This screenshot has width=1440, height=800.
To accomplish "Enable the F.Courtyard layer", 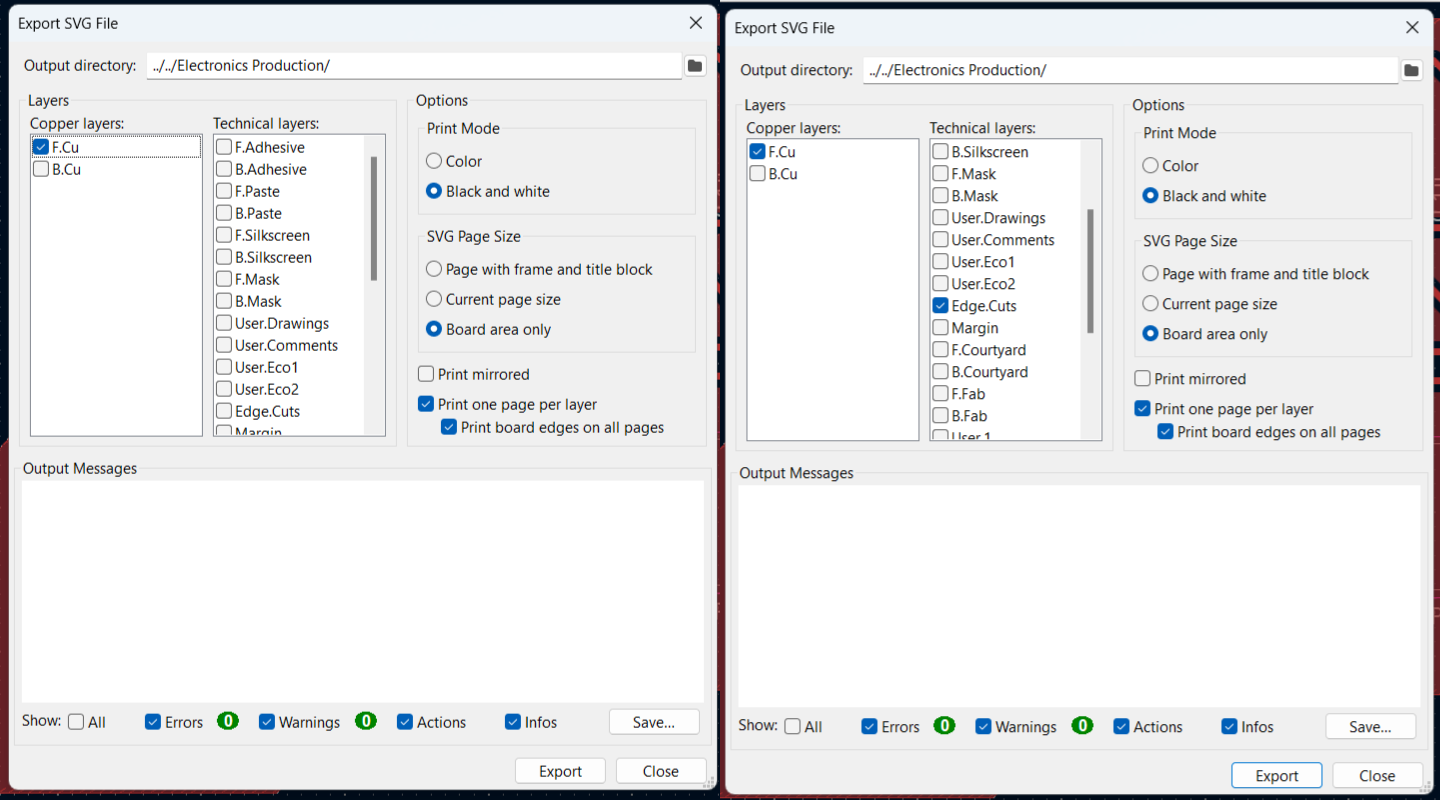I will 940,350.
